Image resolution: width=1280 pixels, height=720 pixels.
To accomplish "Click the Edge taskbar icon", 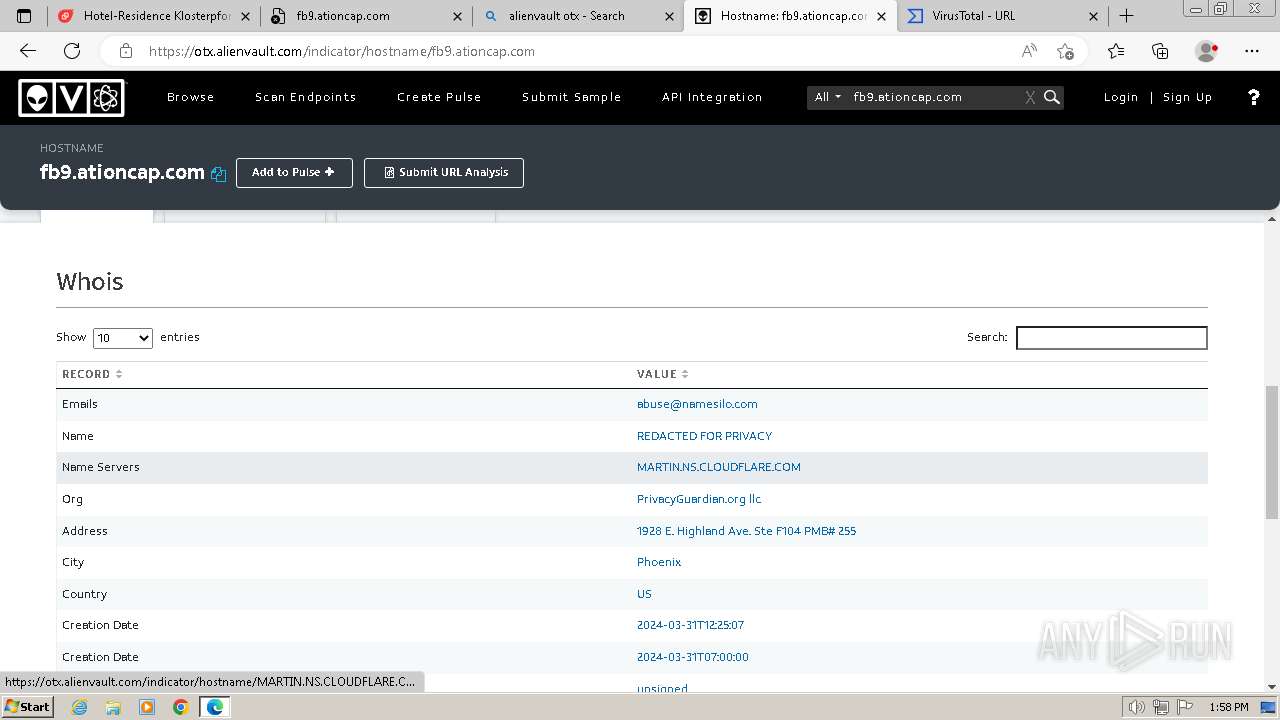I will coord(214,707).
